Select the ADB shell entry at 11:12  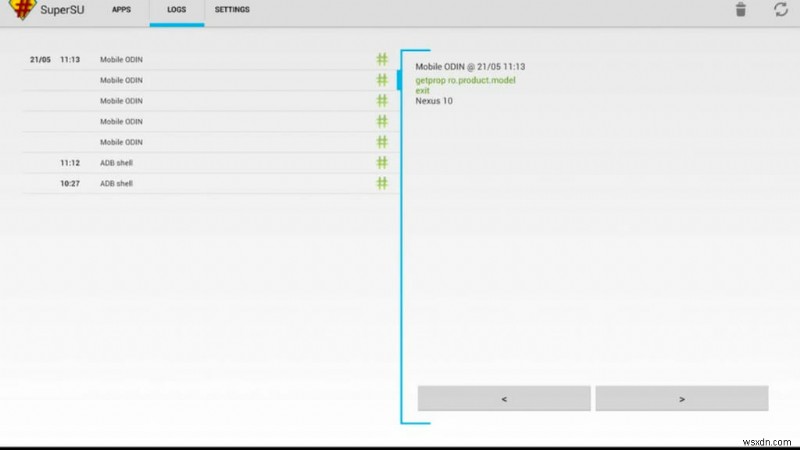point(210,163)
